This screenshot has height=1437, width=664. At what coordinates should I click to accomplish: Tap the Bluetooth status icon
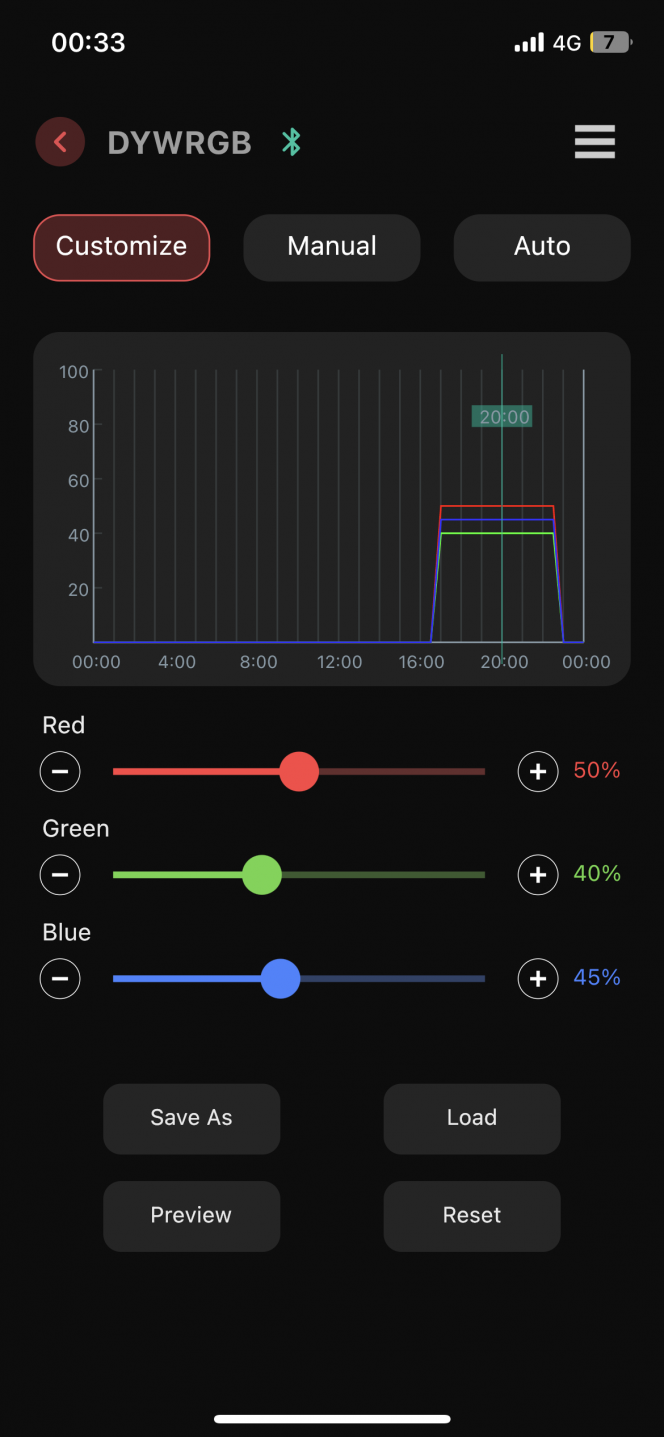pos(291,142)
